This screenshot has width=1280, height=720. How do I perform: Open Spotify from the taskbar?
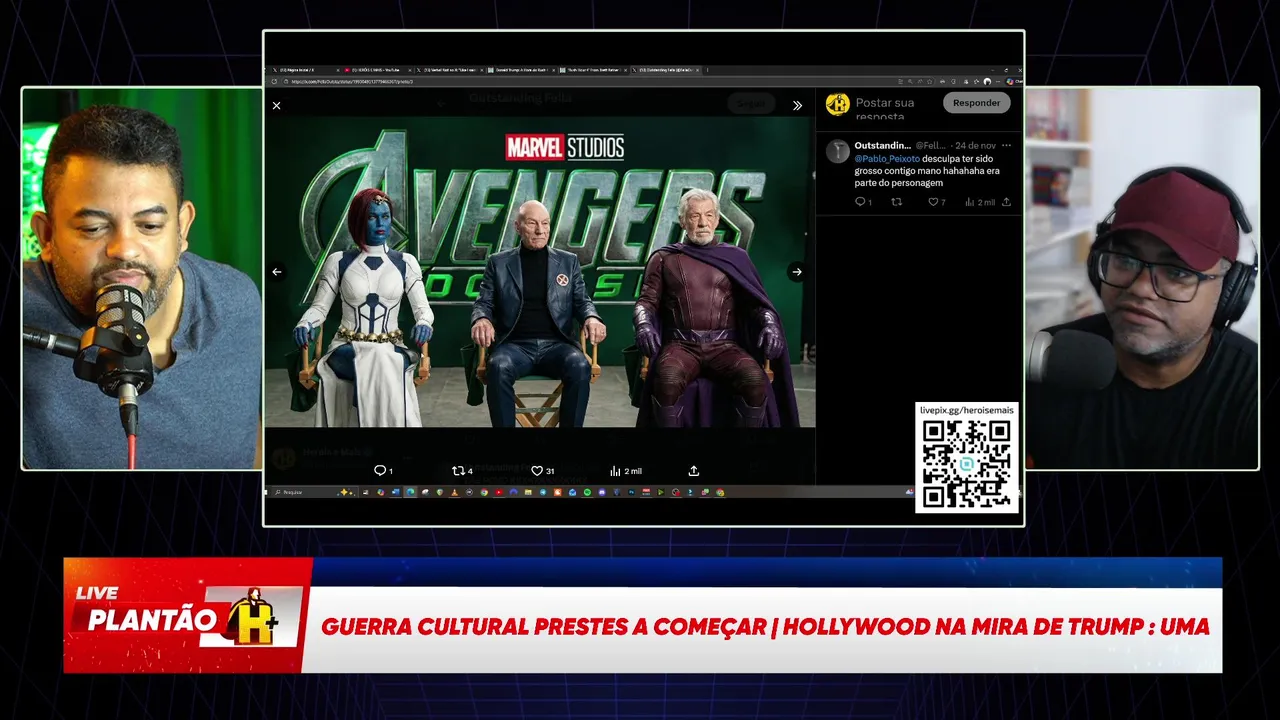[x=587, y=492]
